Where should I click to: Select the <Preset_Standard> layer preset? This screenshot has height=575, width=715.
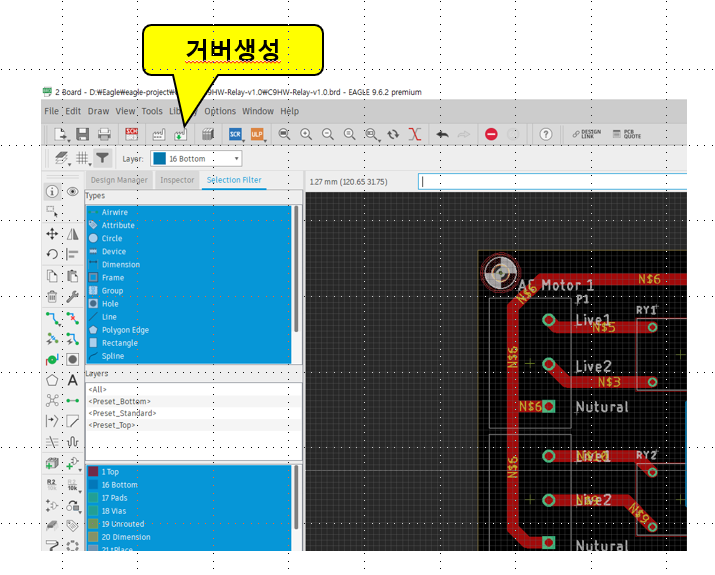[122, 413]
